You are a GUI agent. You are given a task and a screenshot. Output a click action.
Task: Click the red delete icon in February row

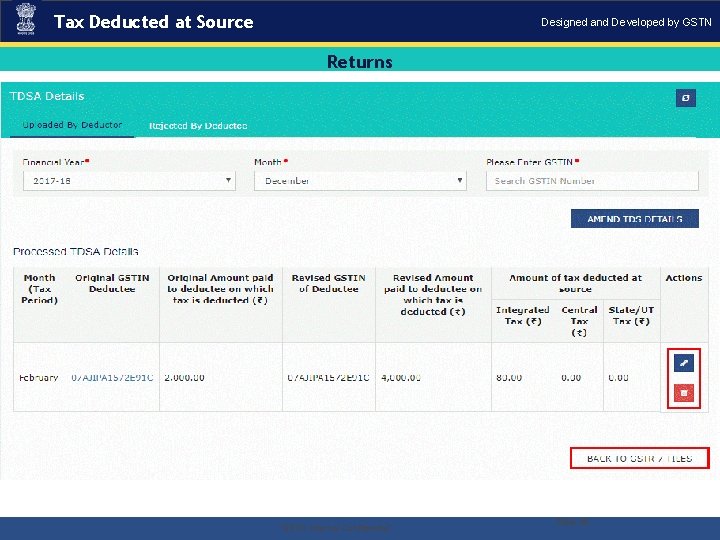(x=684, y=393)
